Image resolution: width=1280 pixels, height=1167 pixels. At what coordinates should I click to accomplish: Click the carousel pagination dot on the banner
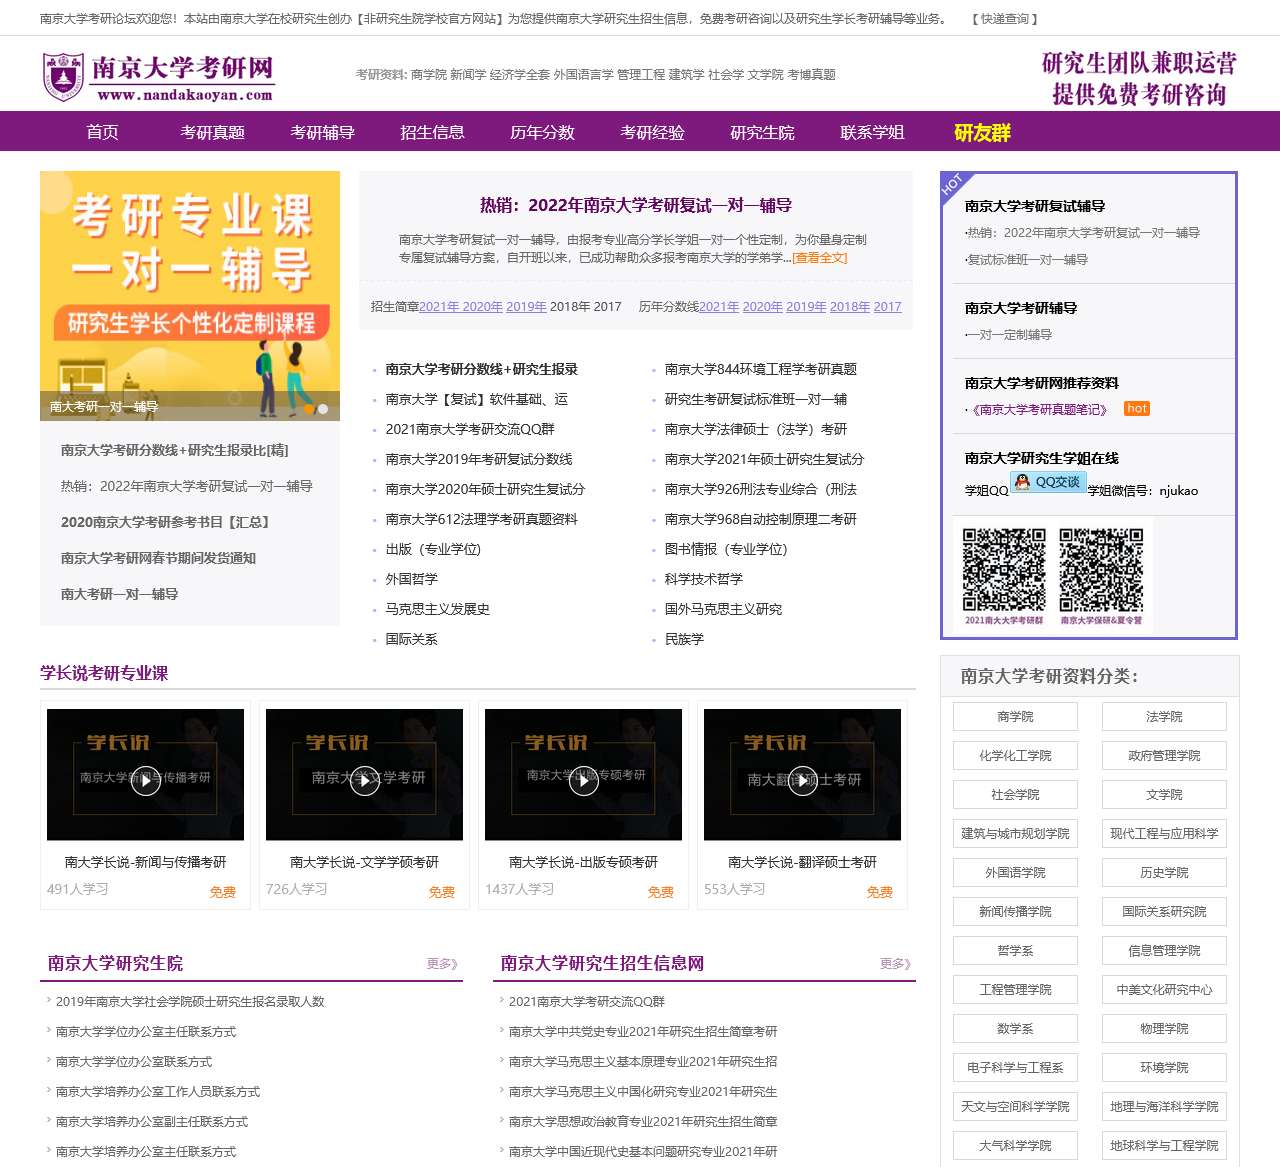(x=322, y=410)
